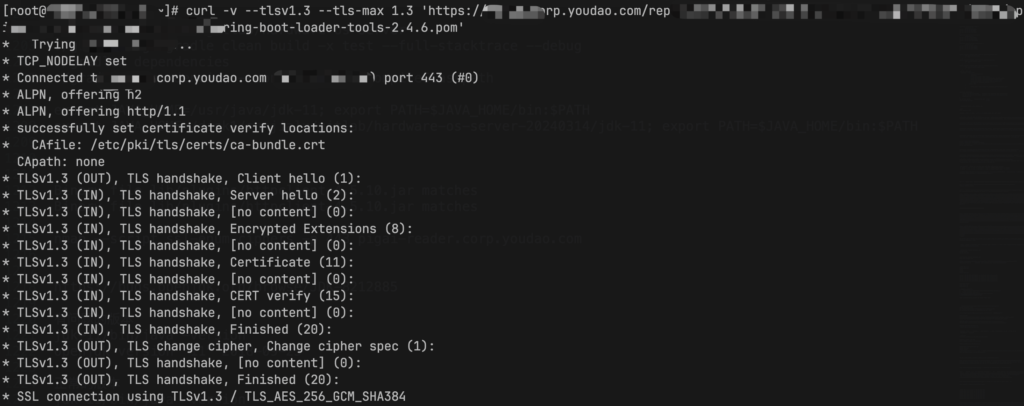The image size is (1024, 406).
Task: Click 'successfully set certificate verify locations' line
Action: [178, 128]
